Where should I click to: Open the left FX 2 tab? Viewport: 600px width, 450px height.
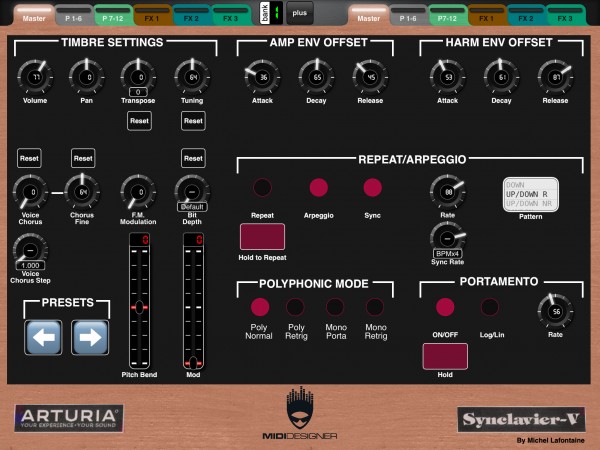coord(191,15)
